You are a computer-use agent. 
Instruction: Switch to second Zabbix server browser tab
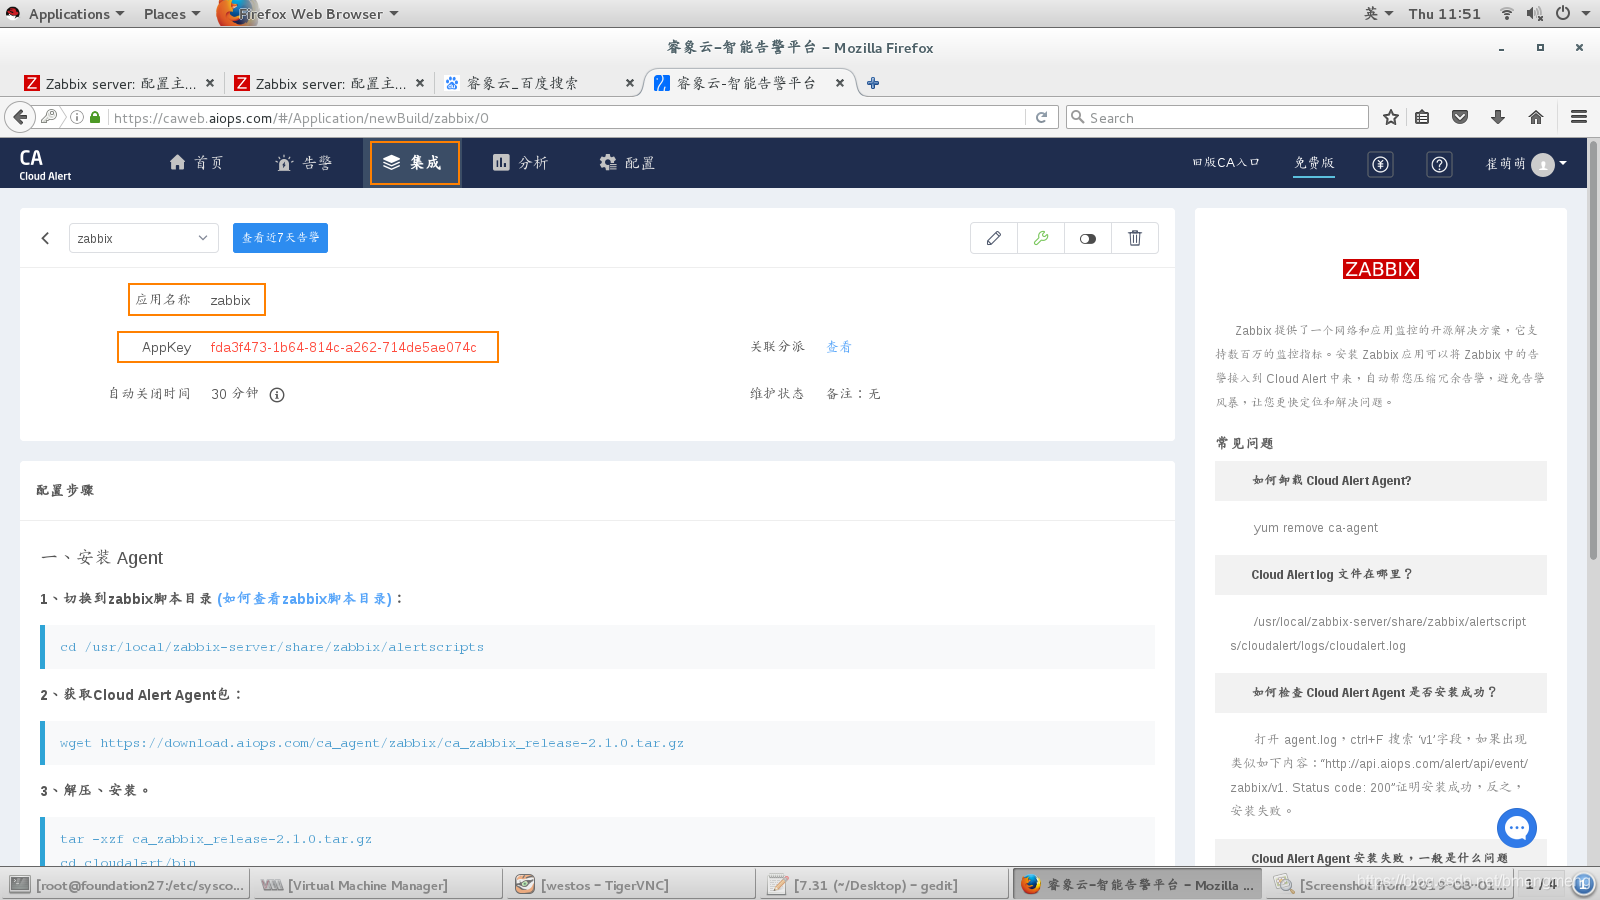(x=330, y=84)
